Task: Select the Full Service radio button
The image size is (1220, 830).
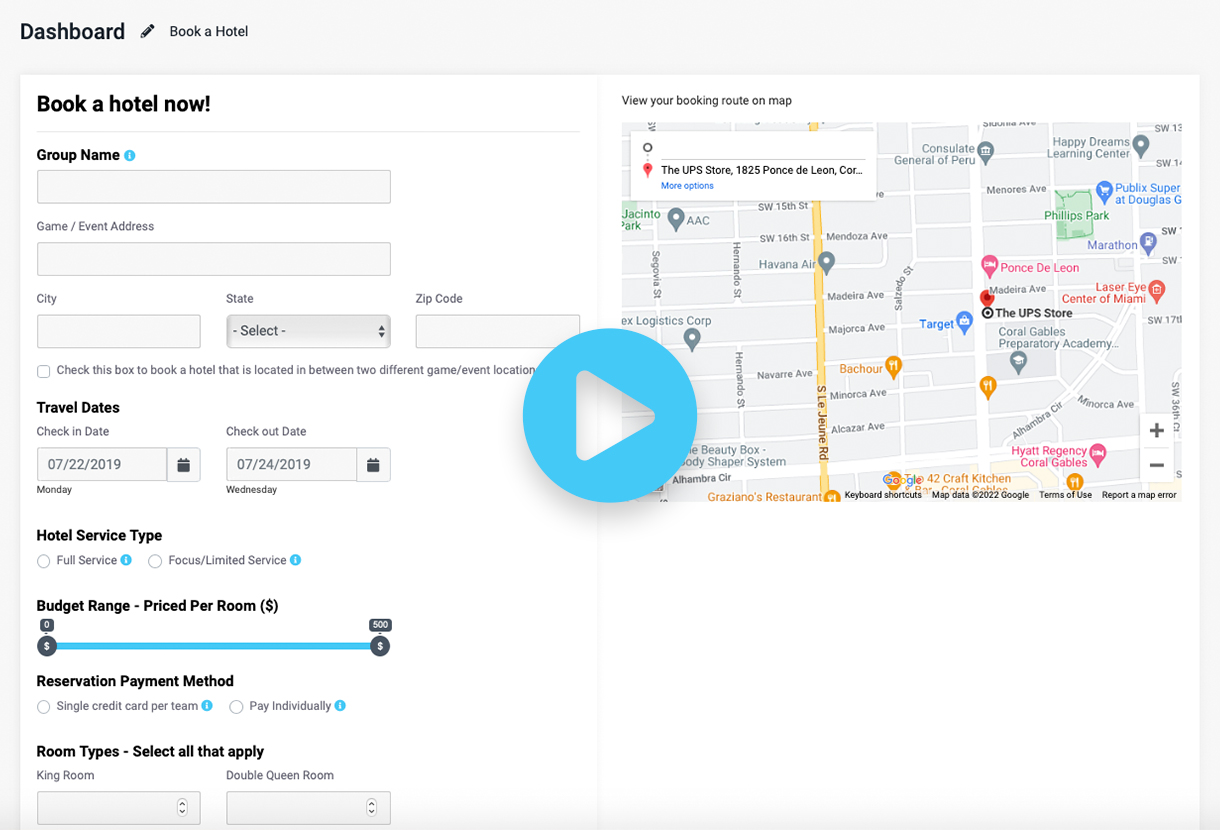Action: 44,561
